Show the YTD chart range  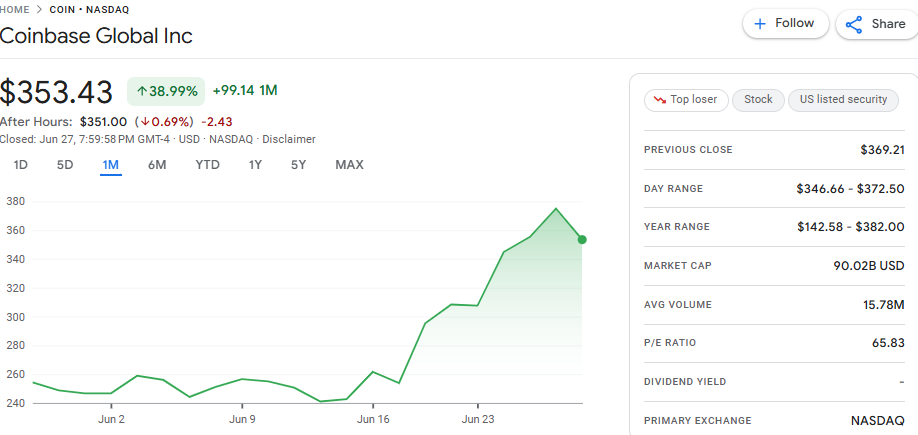click(x=207, y=165)
